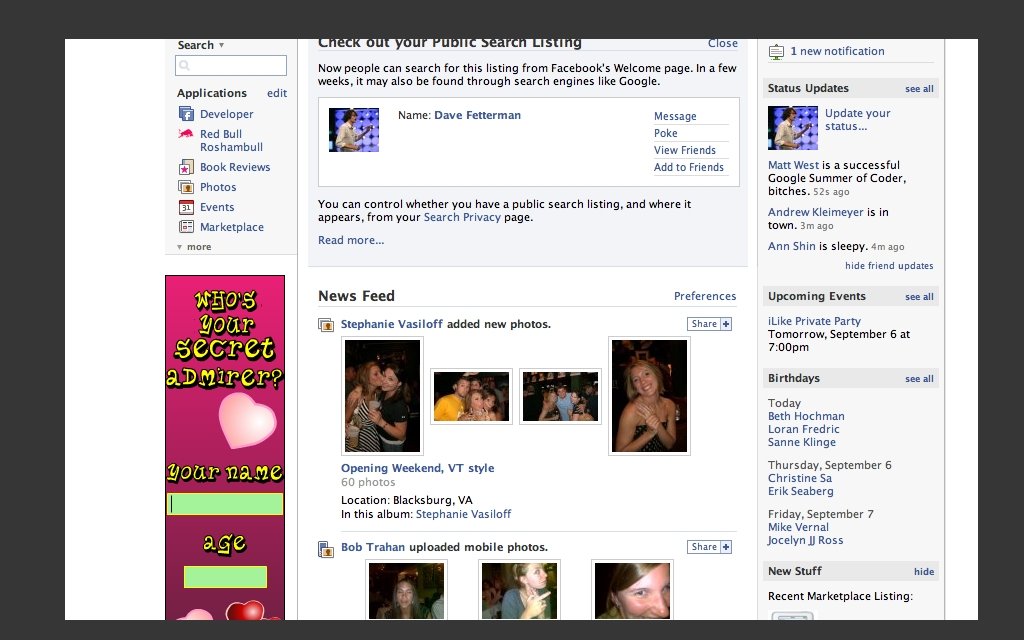
Task: Click the profile picture in Status Updates
Action: tap(793, 128)
